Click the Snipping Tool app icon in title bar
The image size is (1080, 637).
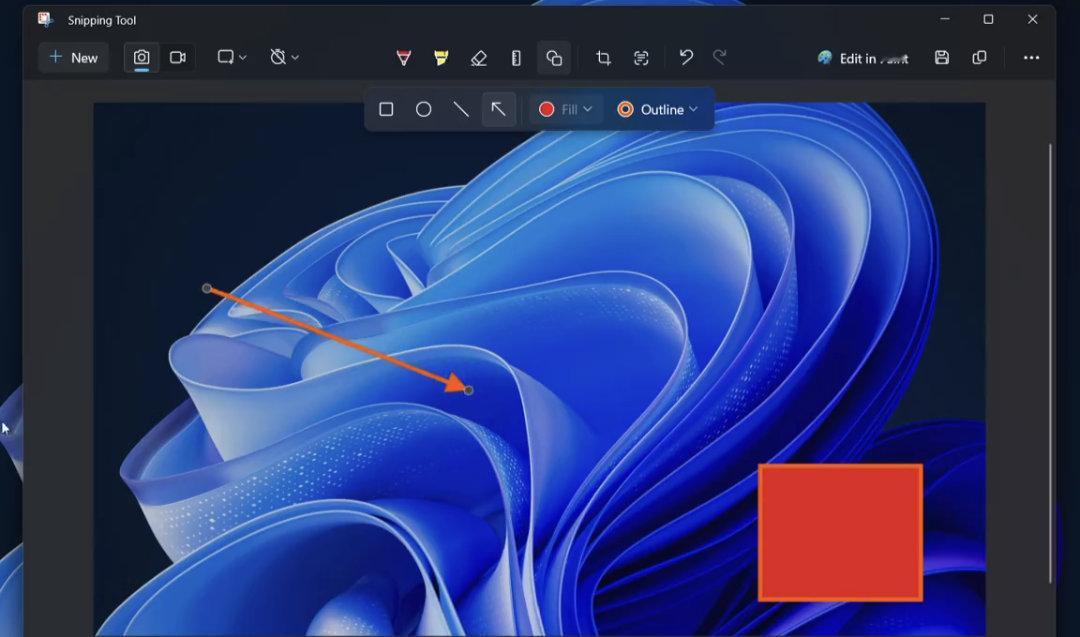45,20
